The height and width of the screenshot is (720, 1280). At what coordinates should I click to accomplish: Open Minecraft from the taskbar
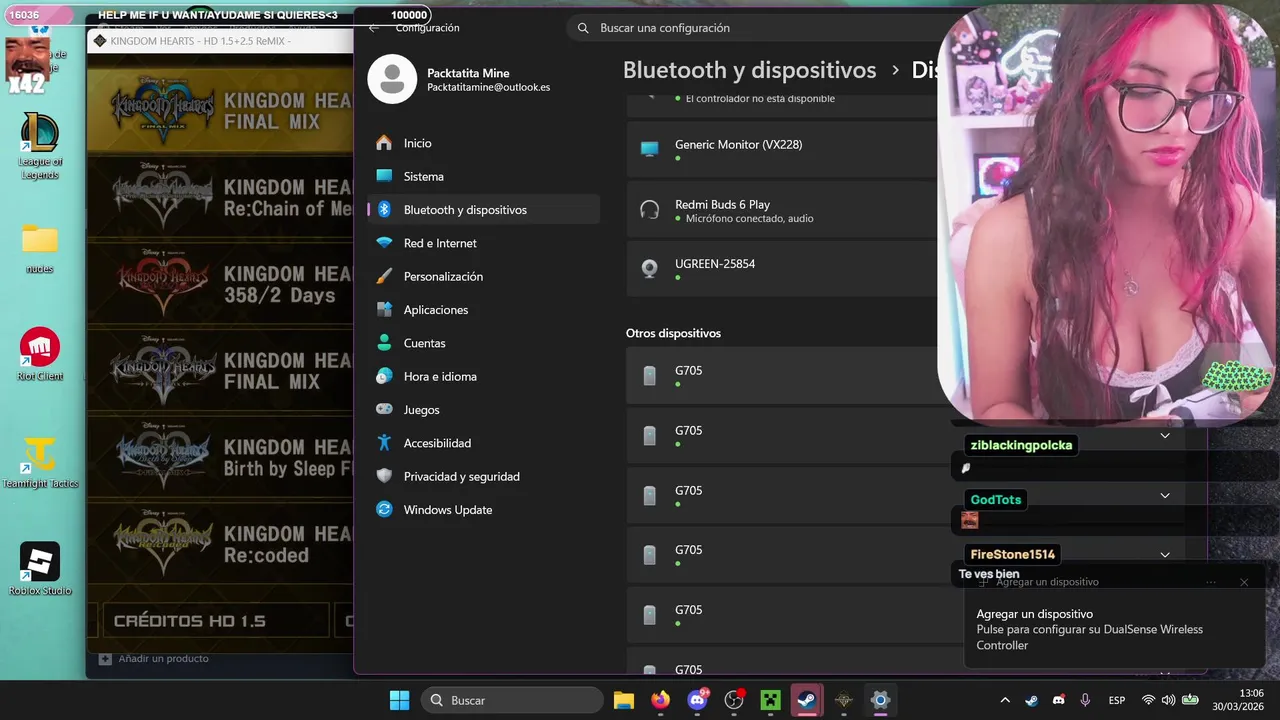pyautogui.click(x=770, y=700)
